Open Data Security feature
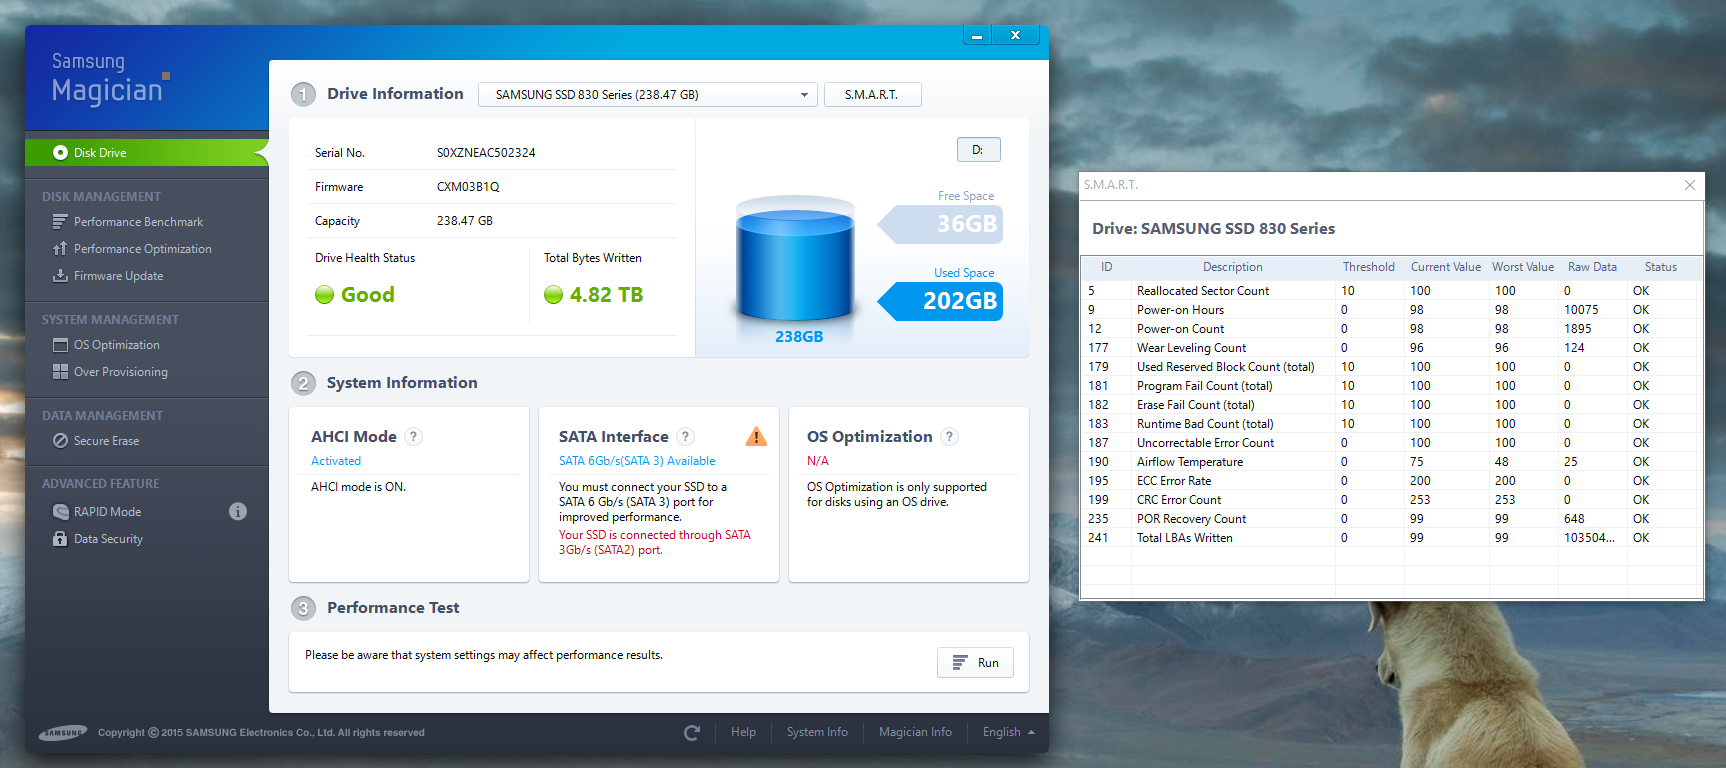 coord(108,539)
